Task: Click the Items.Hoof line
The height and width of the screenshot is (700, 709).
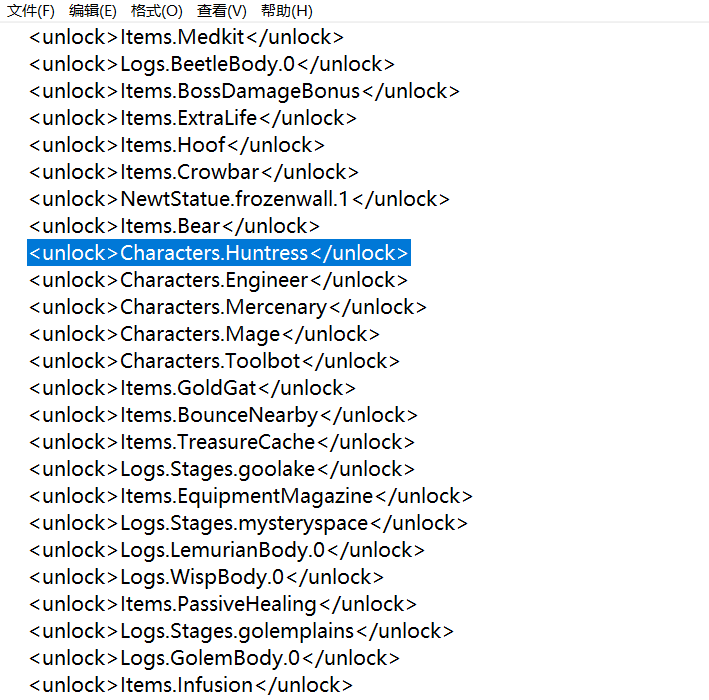Action: point(177,146)
